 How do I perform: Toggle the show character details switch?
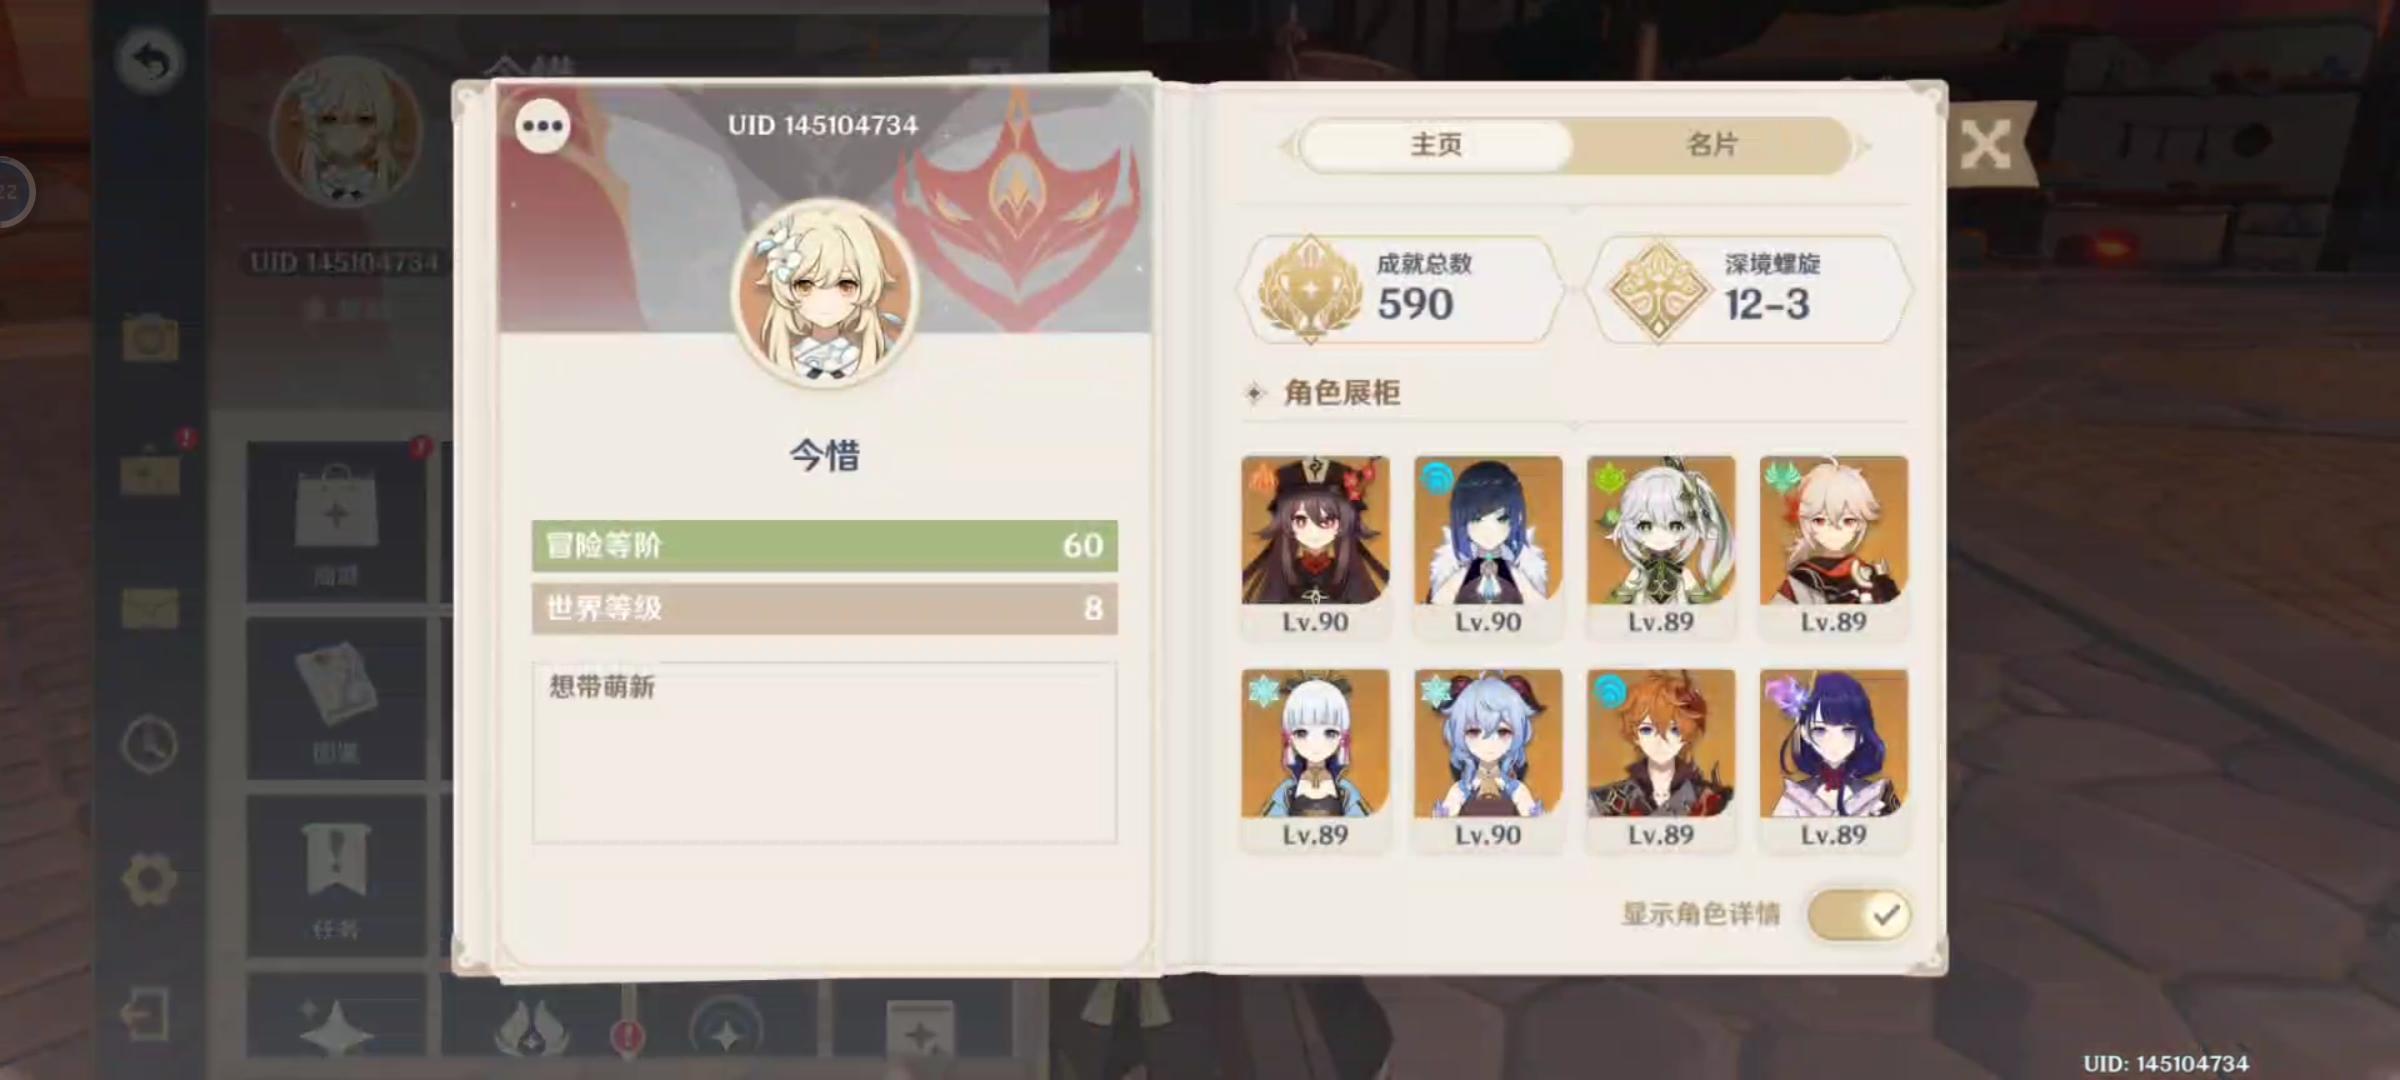click(x=1860, y=915)
